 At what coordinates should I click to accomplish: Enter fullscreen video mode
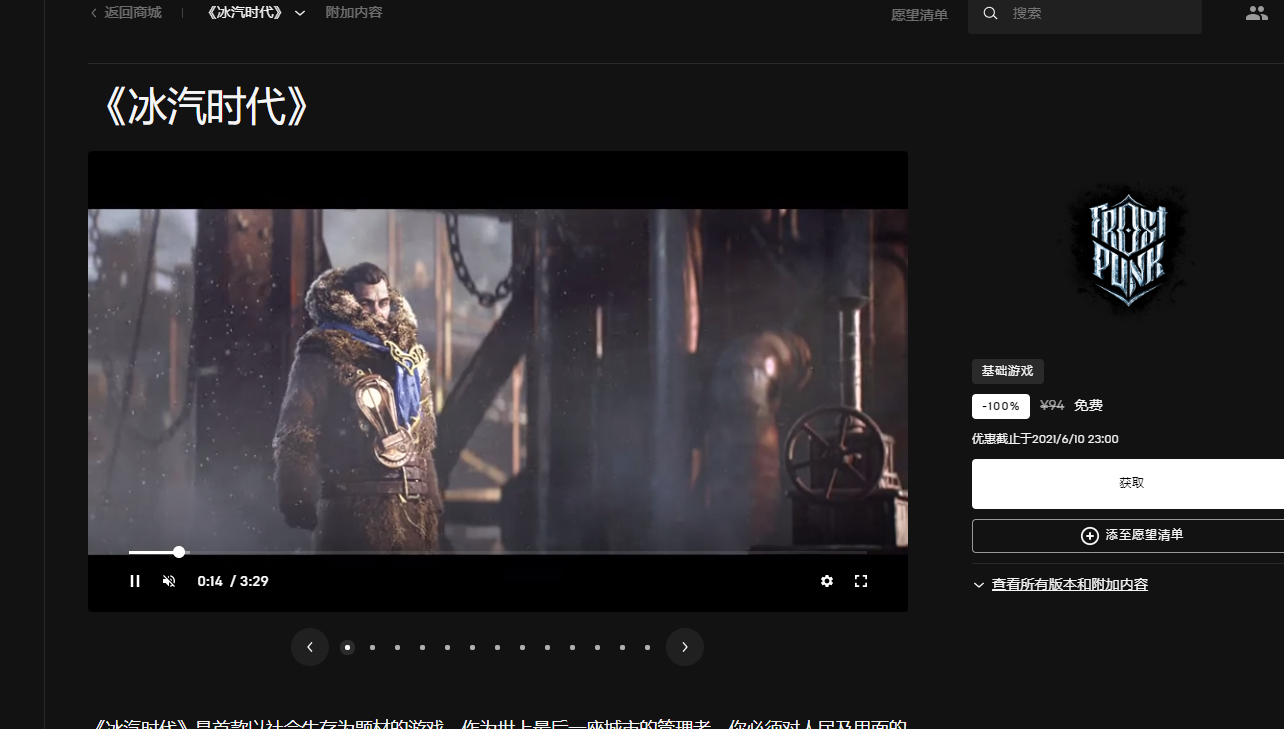[x=861, y=581]
